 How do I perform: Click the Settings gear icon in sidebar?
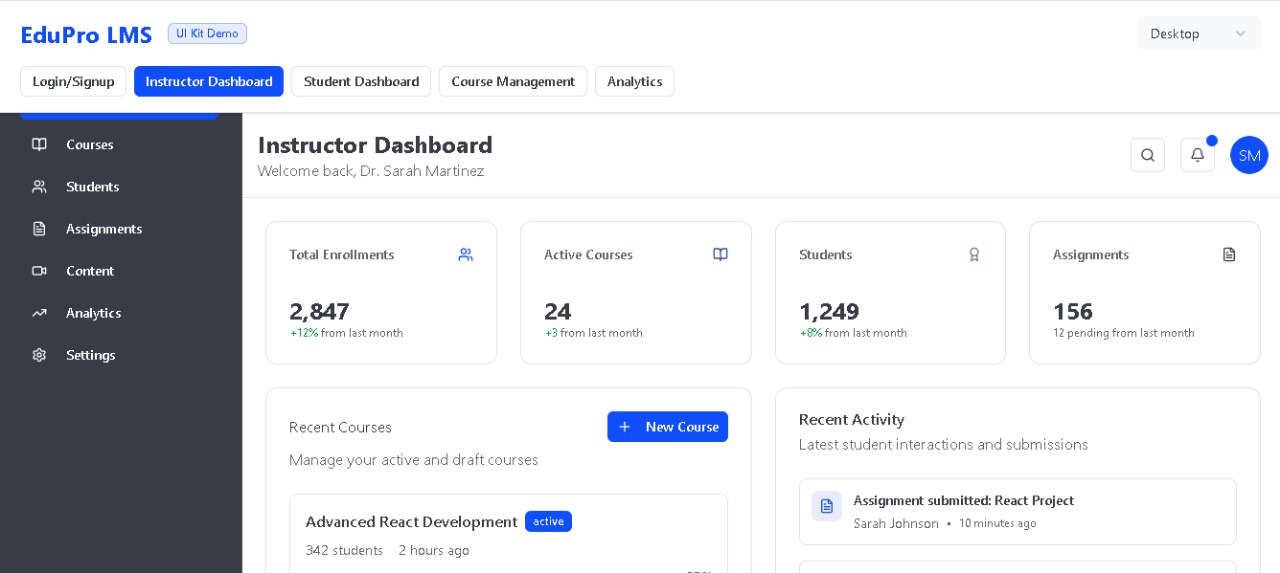pyautogui.click(x=39, y=355)
